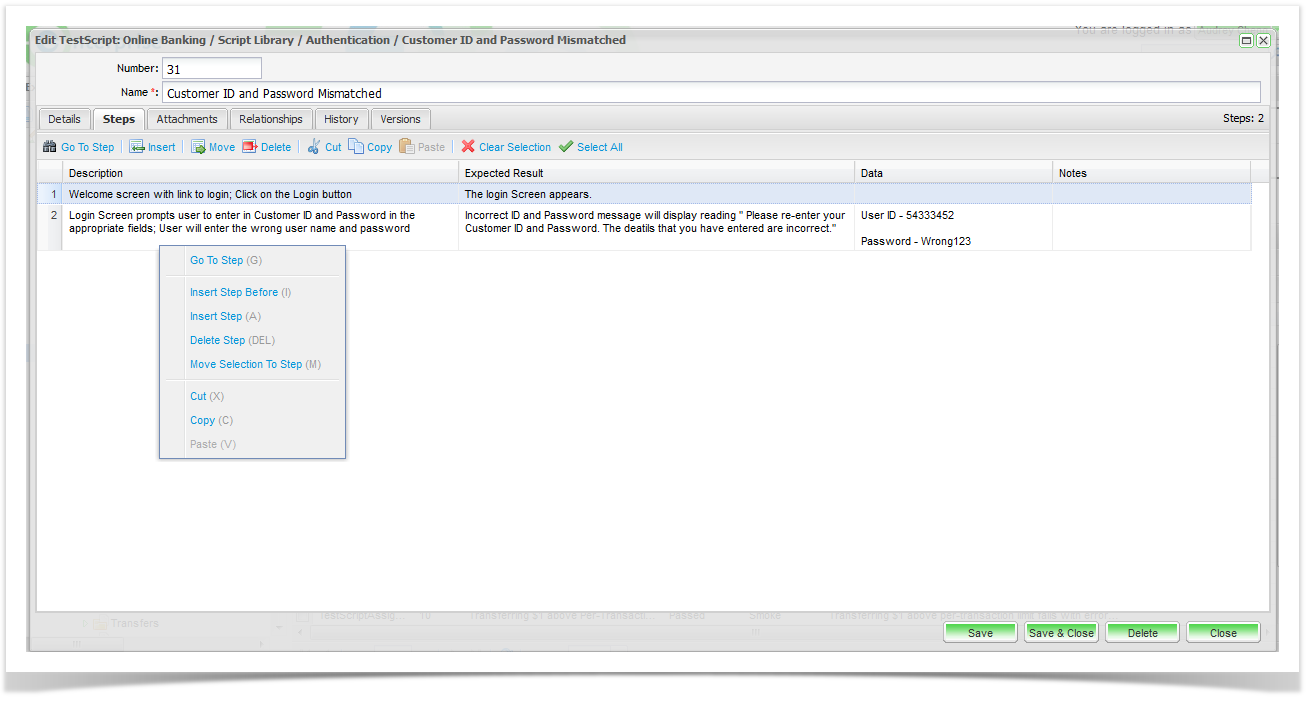Select step 1 row Welcome screen description

point(210,195)
